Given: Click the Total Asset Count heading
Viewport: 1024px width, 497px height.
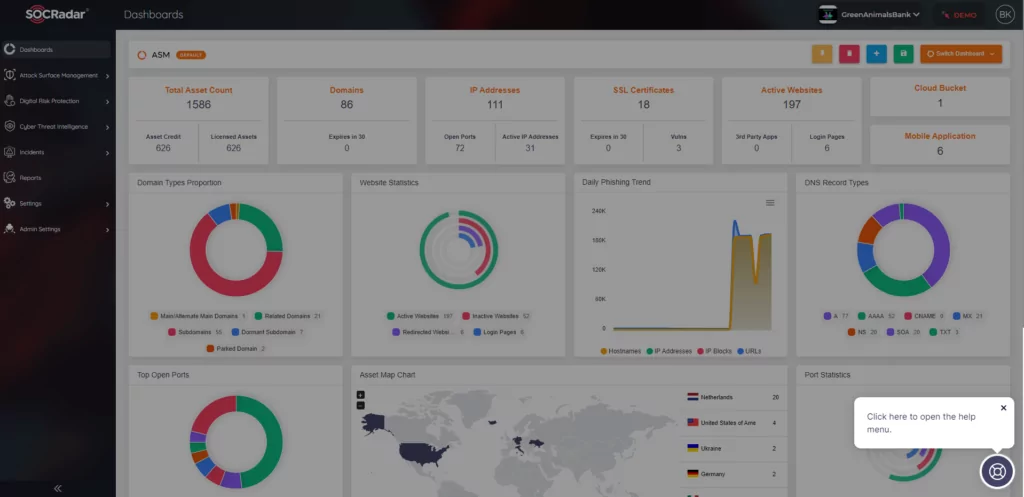Looking at the screenshot, I should 199,90.
